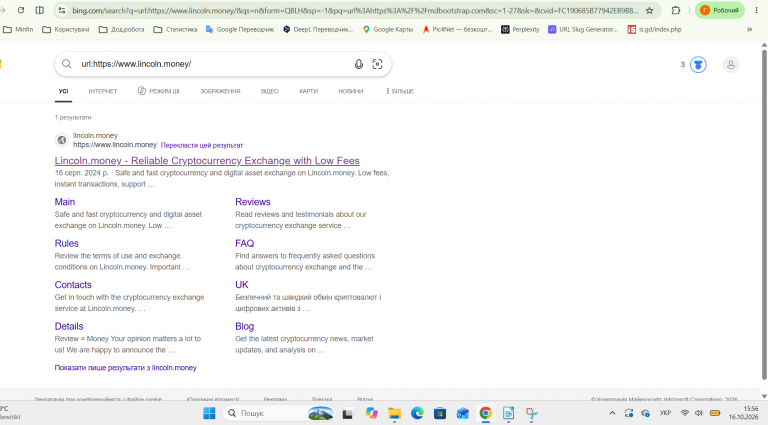The height and width of the screenshot is (425, 768).
Task: Click the lincoln.money globe favicon
Action: tap(62, 140)
